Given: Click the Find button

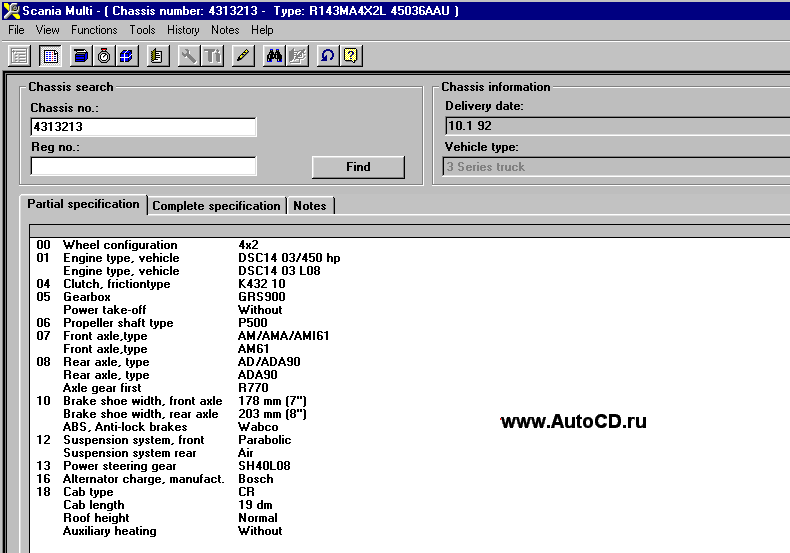Looking at the screenshot, I should pos(358,167).
